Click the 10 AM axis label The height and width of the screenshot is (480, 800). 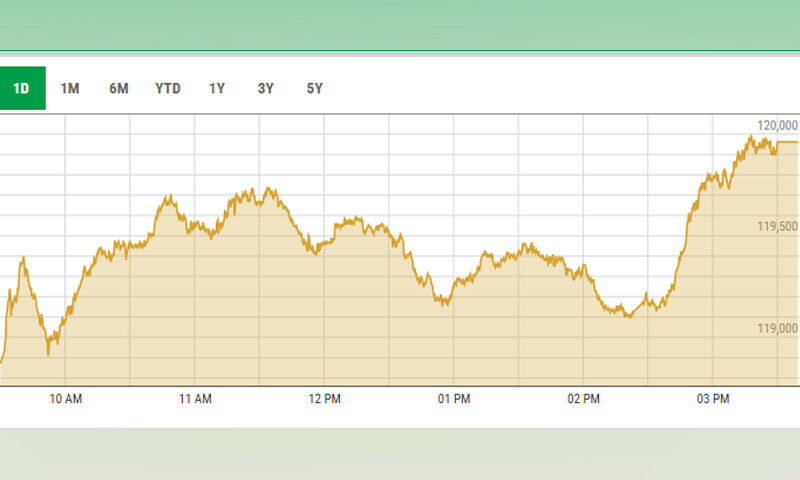[65, 400]
